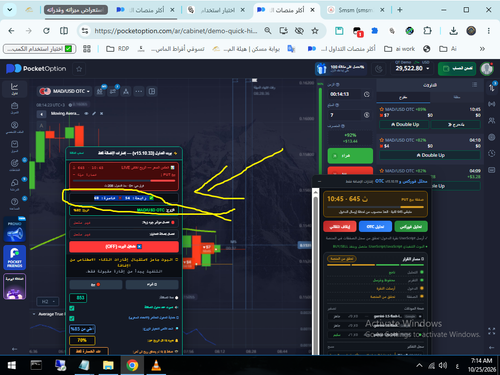This screenshot has width=500, height=375.
Task: Open the express trades round icon right sidebar
Action: click(x=492, y=137)
